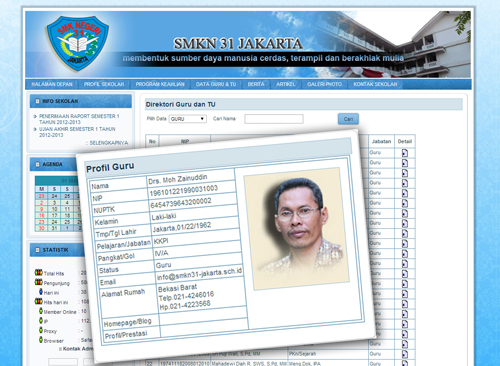Open the Pilih Data GURU dropdown
500x366 pixels.
click(x=188, y=119)
